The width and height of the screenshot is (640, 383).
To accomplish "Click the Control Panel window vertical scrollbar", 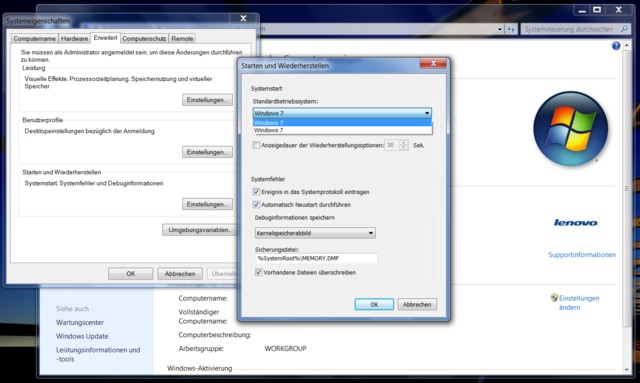I will point(627,188).
